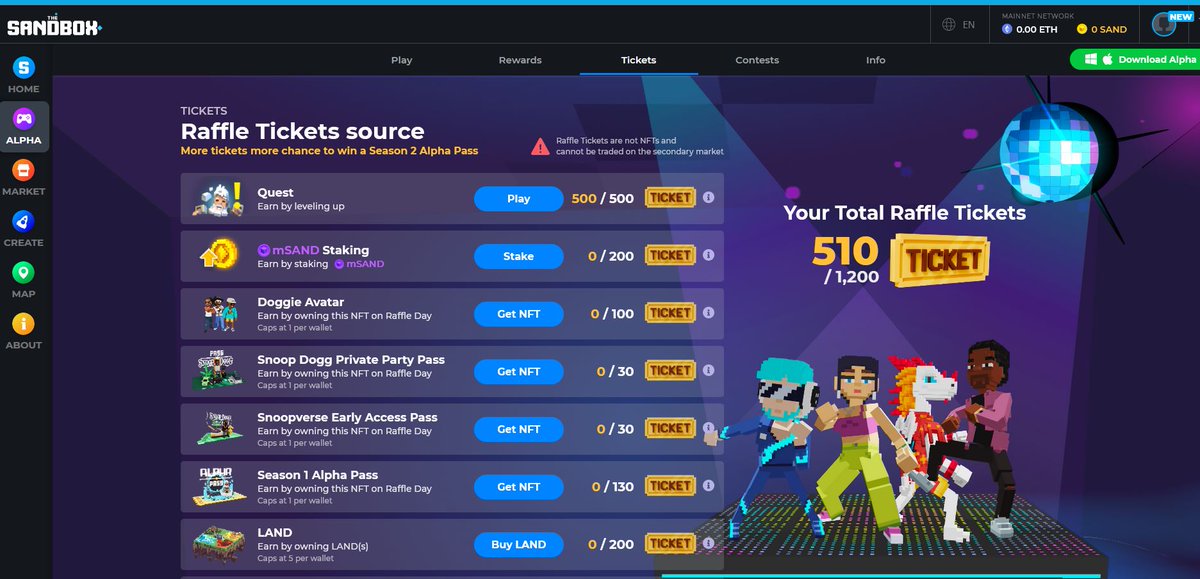Click the Doggie Avatar thumbnail

tap(218, 314)
